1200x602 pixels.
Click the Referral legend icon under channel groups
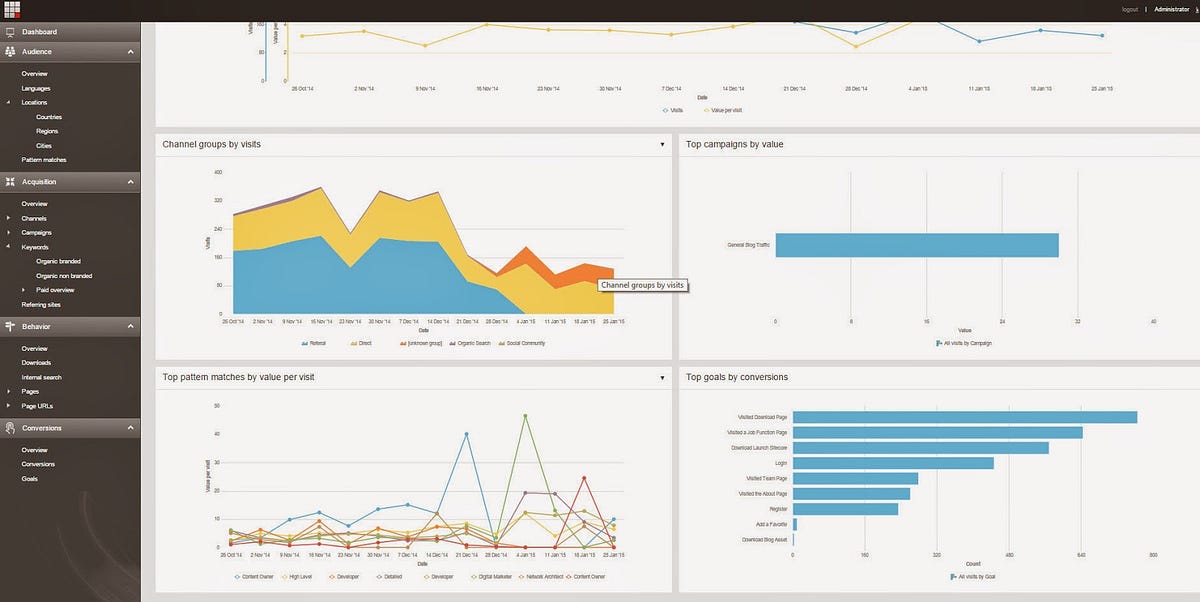pyautogui.click(x=303, y=343)
